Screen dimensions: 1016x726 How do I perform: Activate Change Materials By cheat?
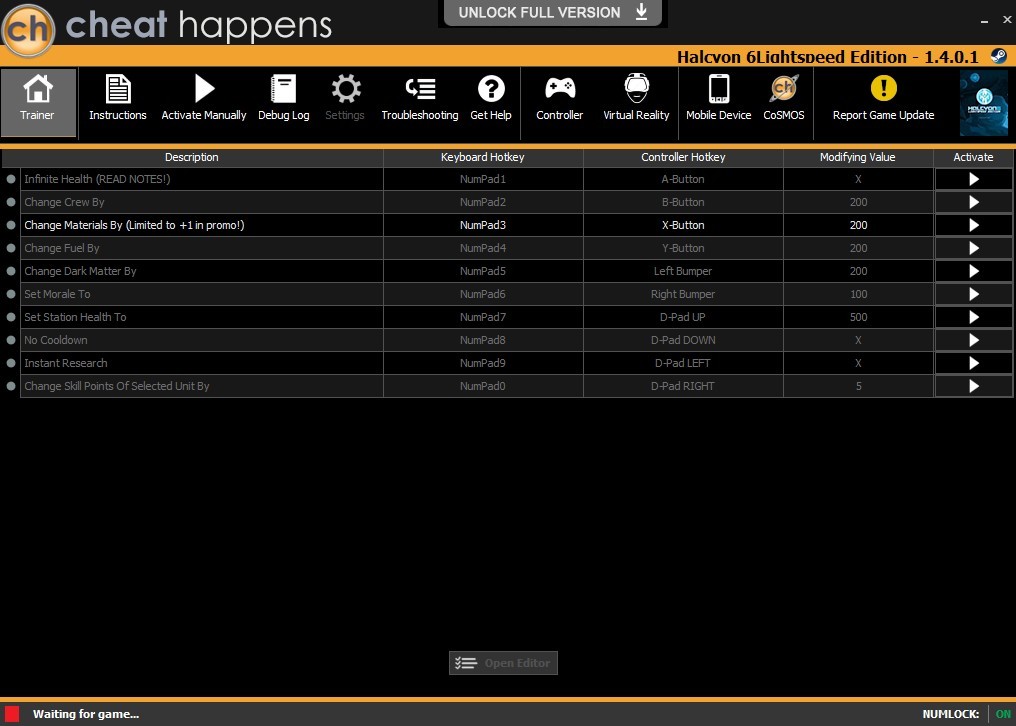tap(973, 226)
